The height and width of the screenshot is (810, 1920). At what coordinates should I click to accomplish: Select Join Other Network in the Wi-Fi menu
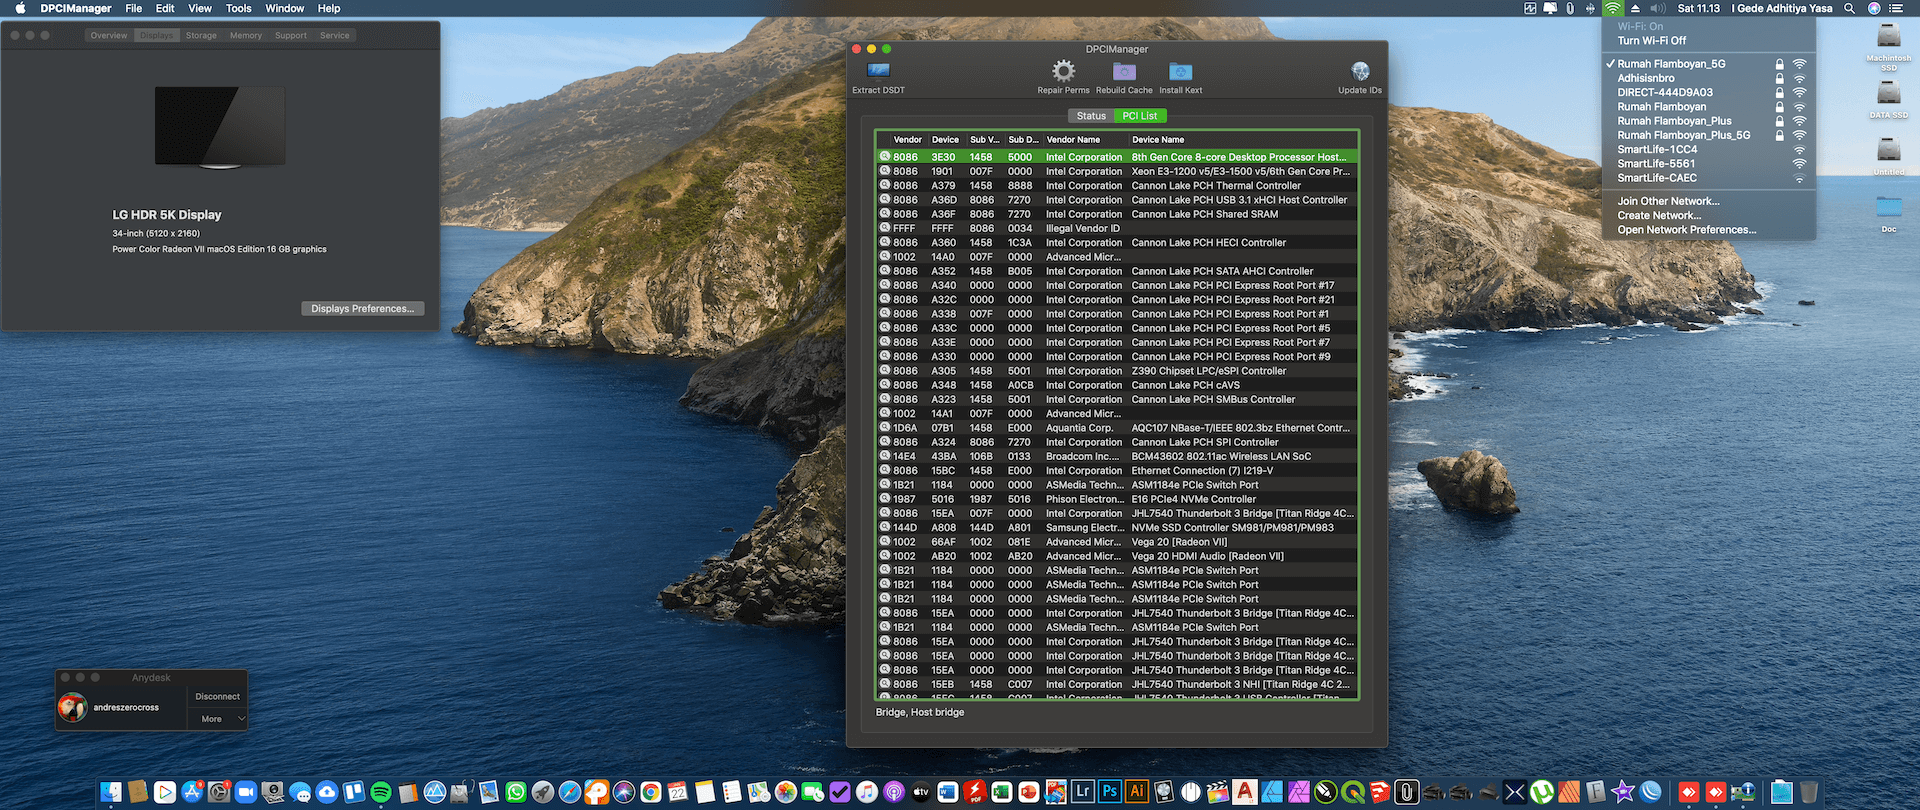1709,201
